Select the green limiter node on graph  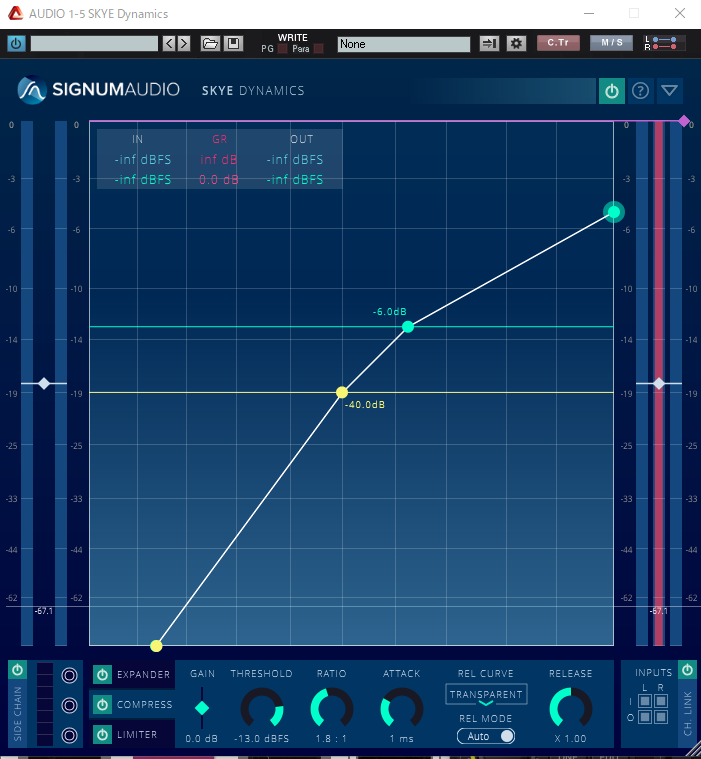coord(614,212)
